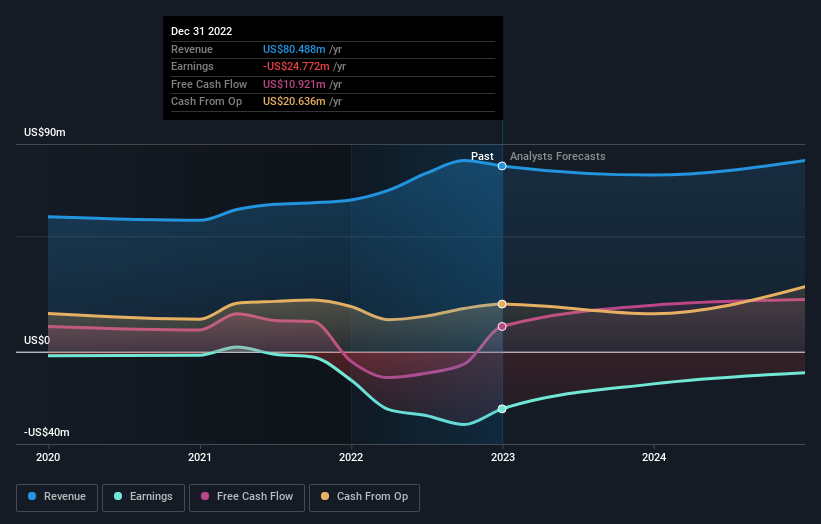Click the US$20.636m cash from op value
The height and width of the screenshot is (524, 821).
(x=294, y=102)
